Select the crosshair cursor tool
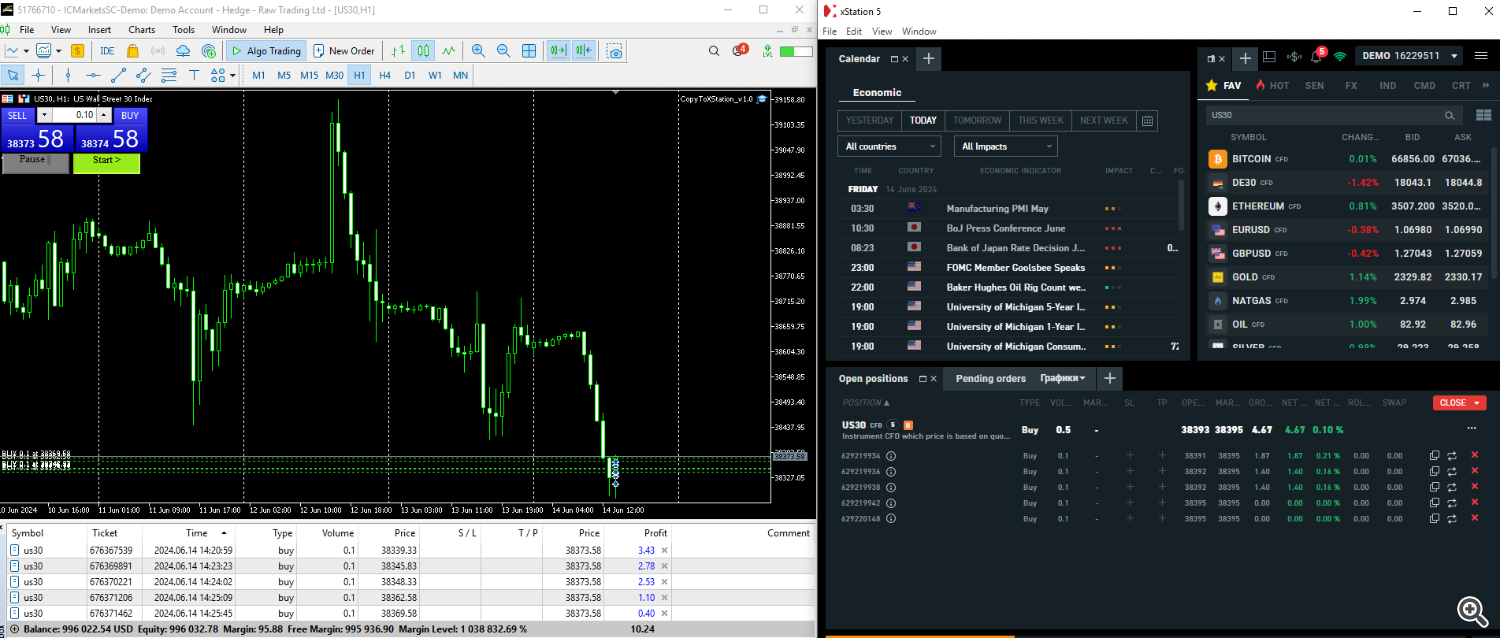 38,75
